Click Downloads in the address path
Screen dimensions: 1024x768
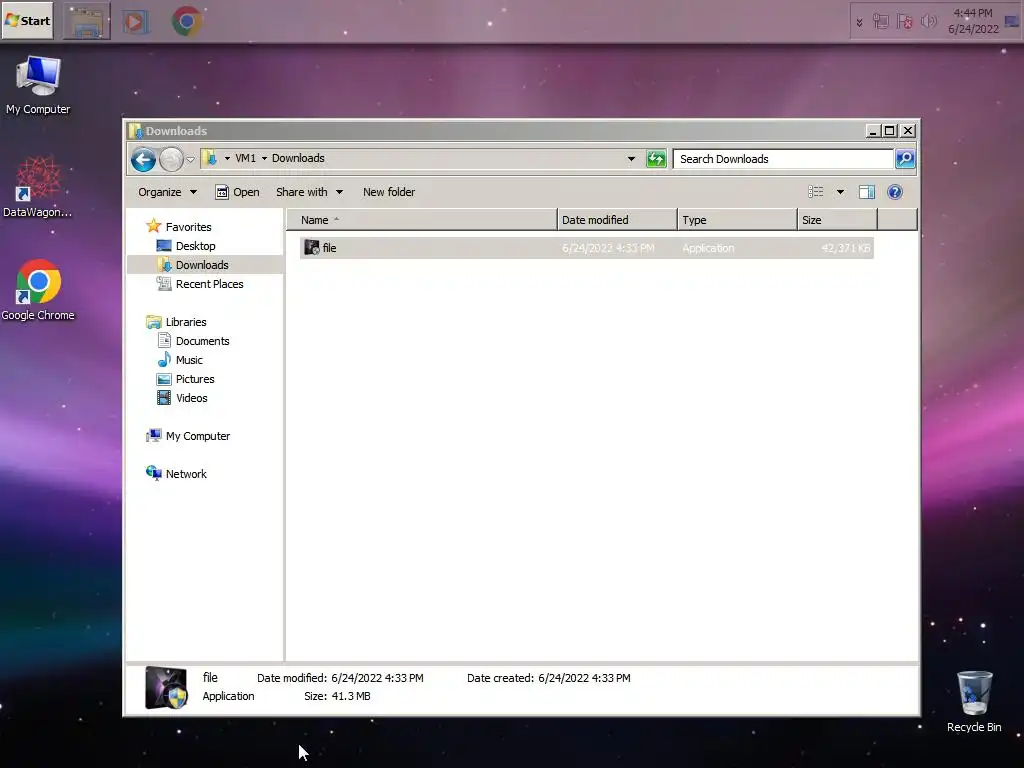(x=298, y=158)
